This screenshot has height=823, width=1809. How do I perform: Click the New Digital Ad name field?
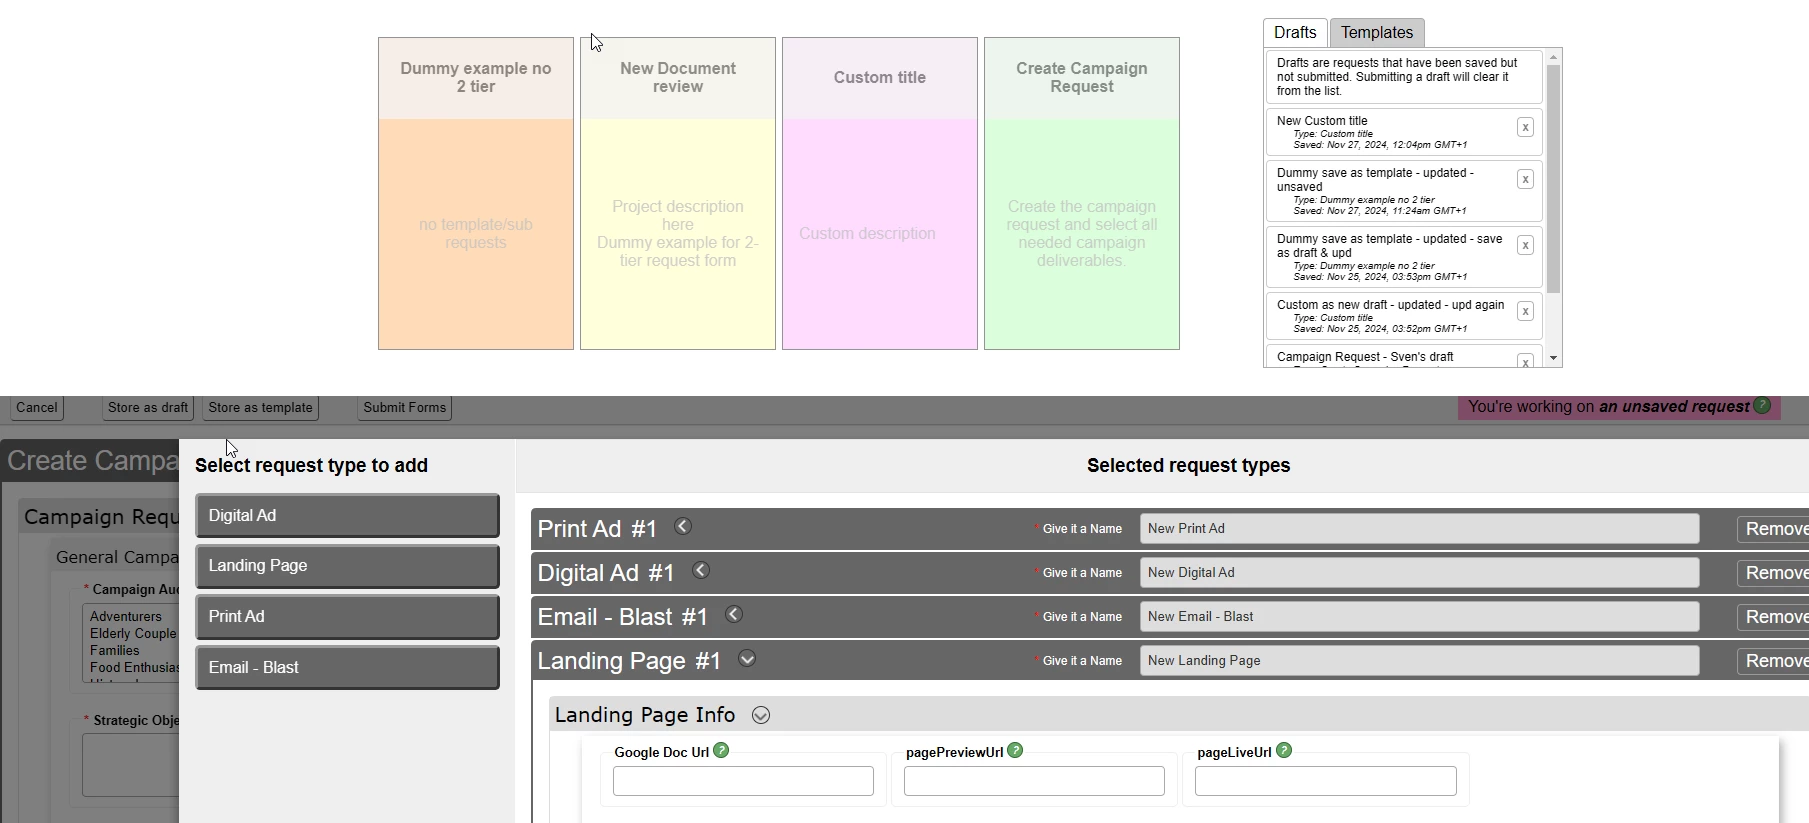coord(1419,573)
